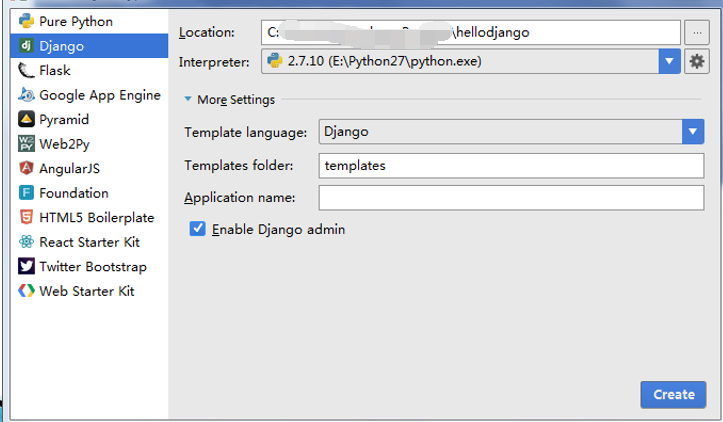
Task: Open interpreter settings gear button
Action: [x=697, y=61]
